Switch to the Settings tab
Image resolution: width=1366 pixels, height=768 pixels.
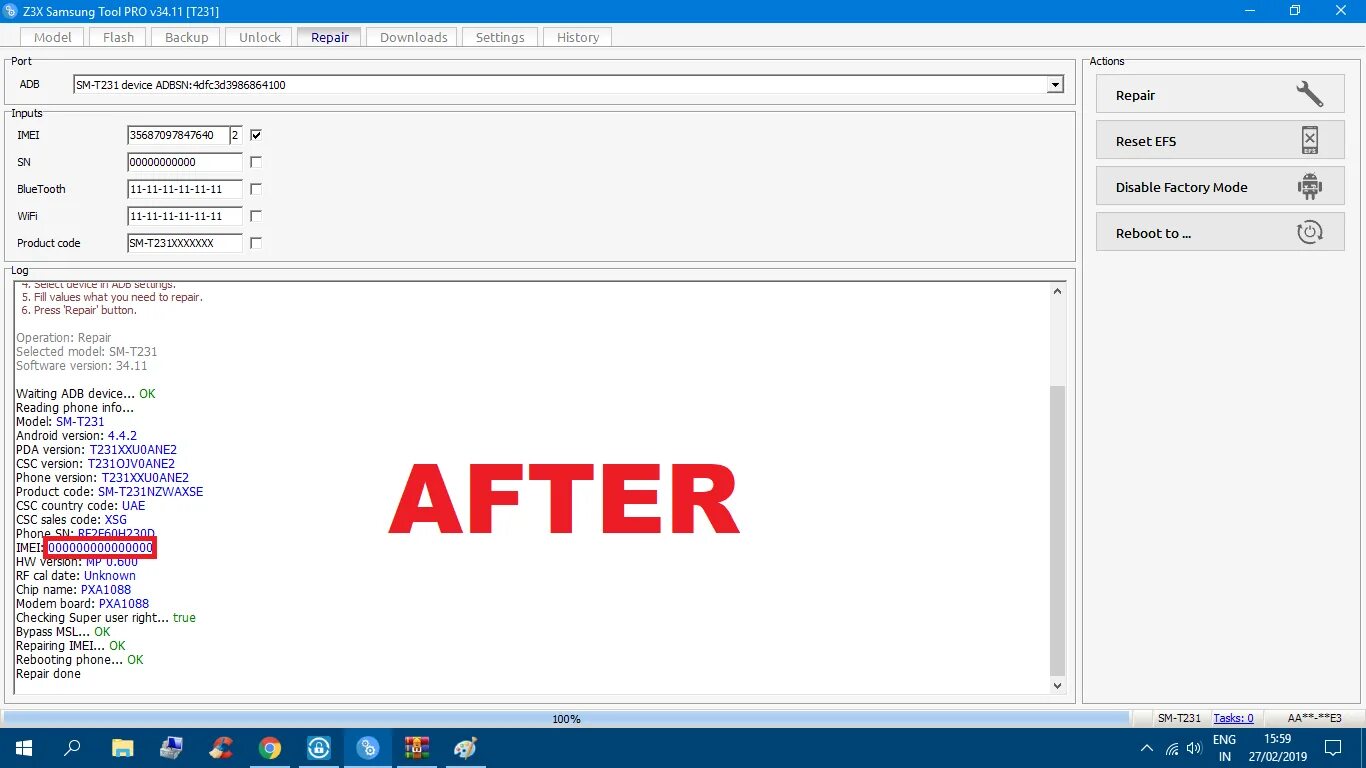click(500, 37)
